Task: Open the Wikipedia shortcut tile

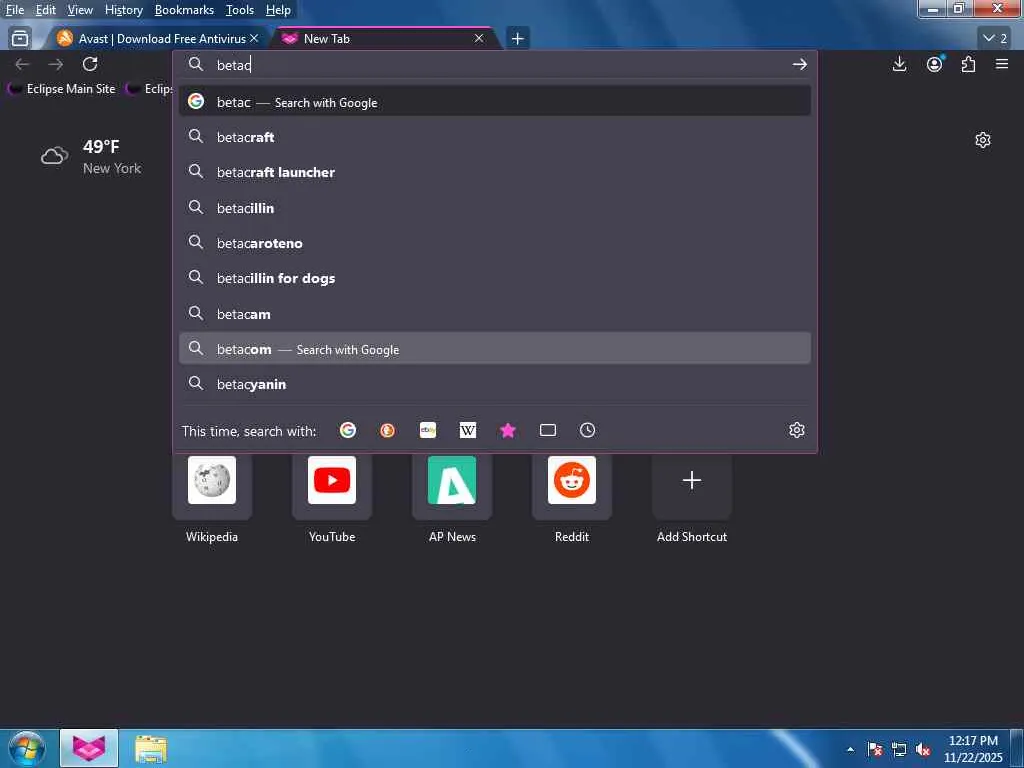Action: (x=212, y=487)
